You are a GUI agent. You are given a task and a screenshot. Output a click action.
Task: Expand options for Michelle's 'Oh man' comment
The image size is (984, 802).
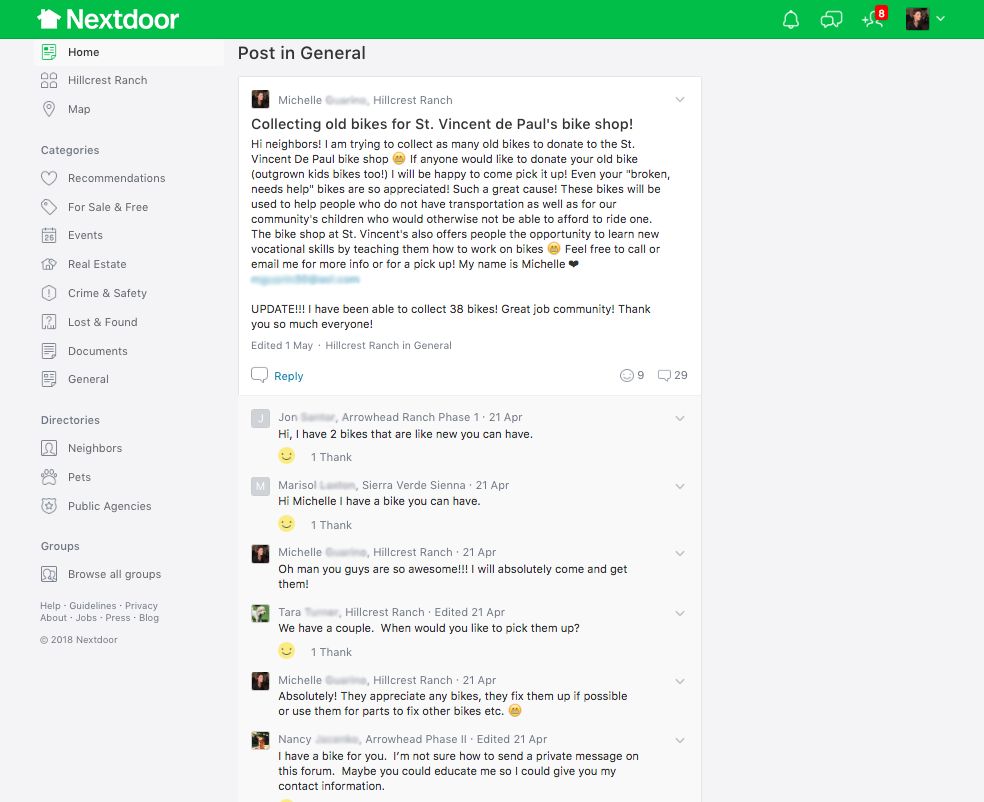click(x=680, y=553)
